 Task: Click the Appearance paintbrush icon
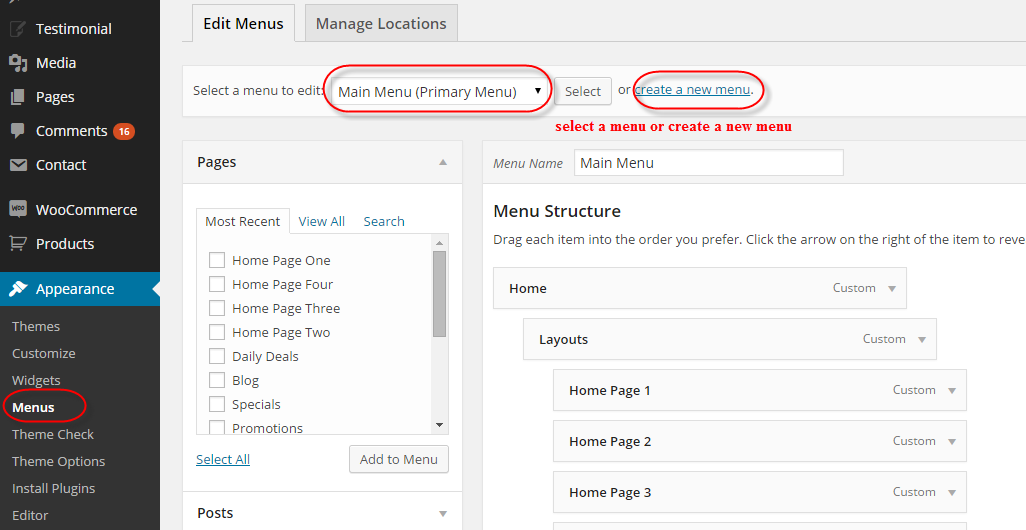(x=18, y=289)
